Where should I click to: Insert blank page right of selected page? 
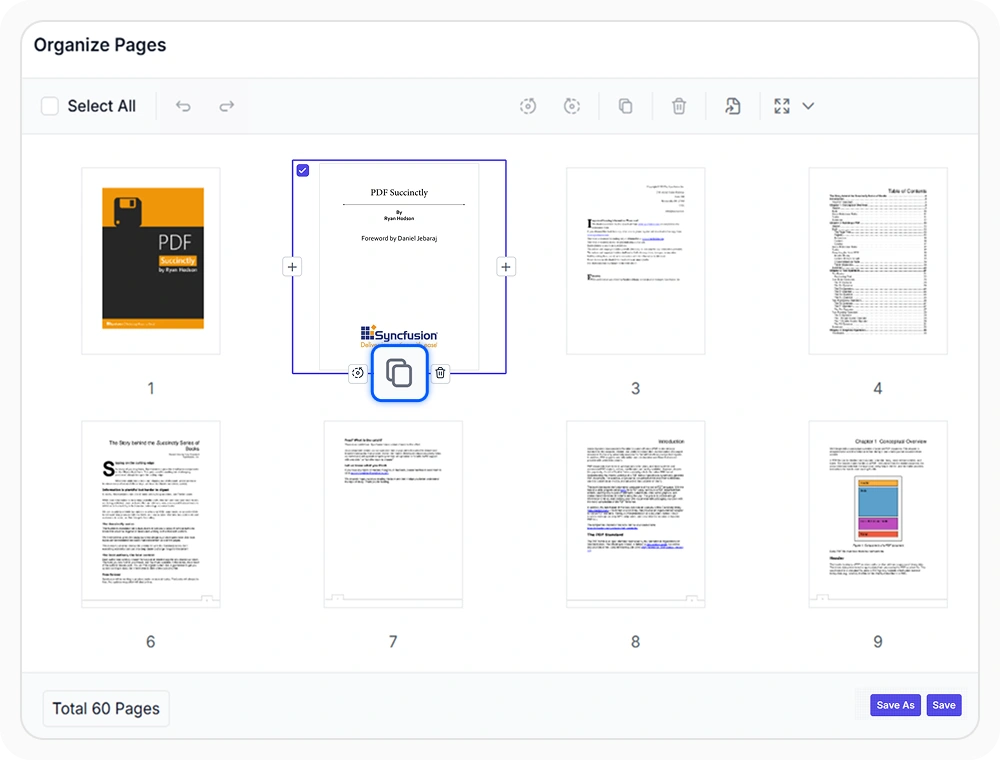506,267
